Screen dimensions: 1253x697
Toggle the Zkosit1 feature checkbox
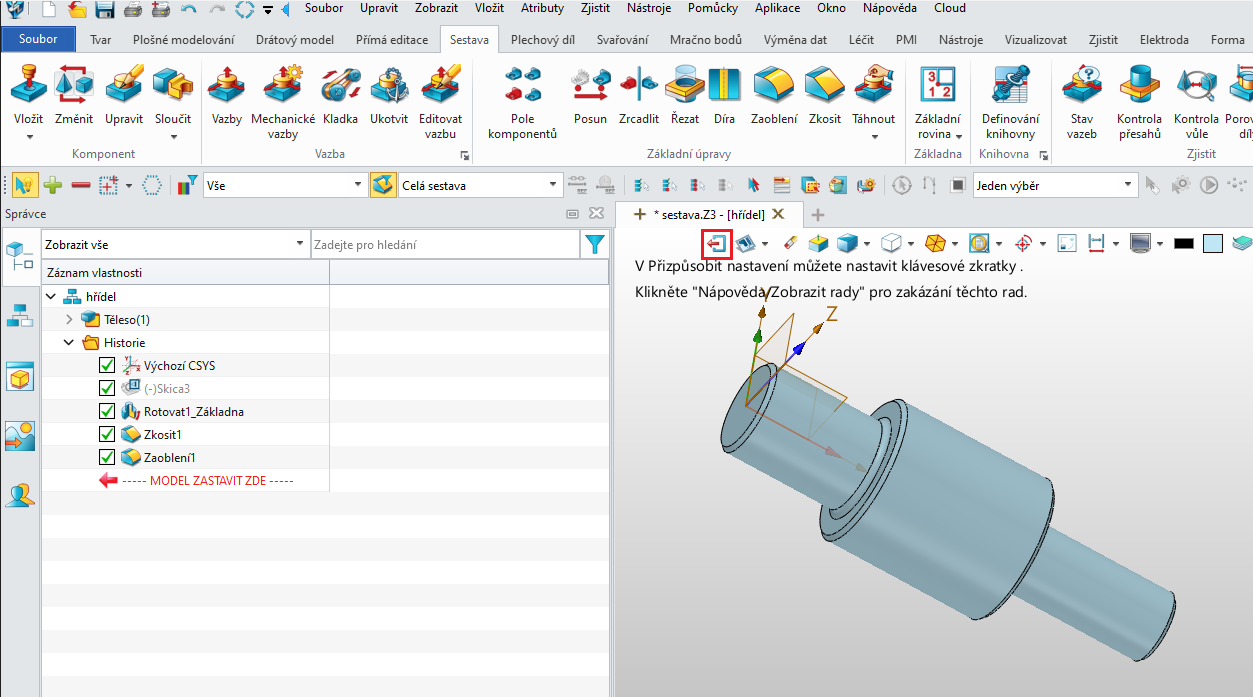point(107,434)
